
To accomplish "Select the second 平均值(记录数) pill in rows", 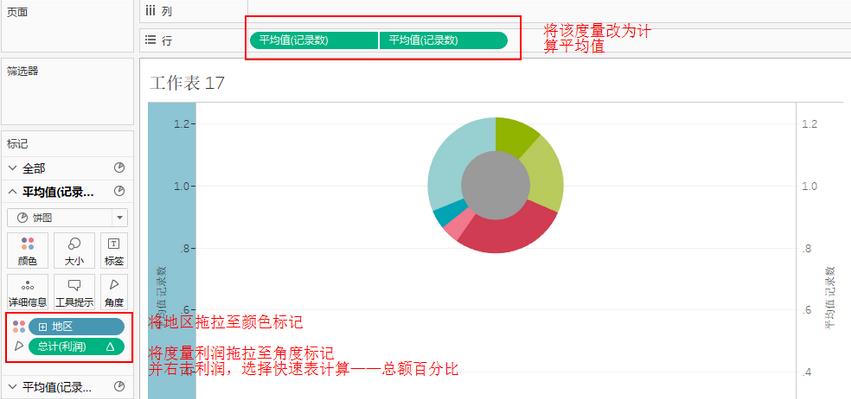I will tap(443, 40).
